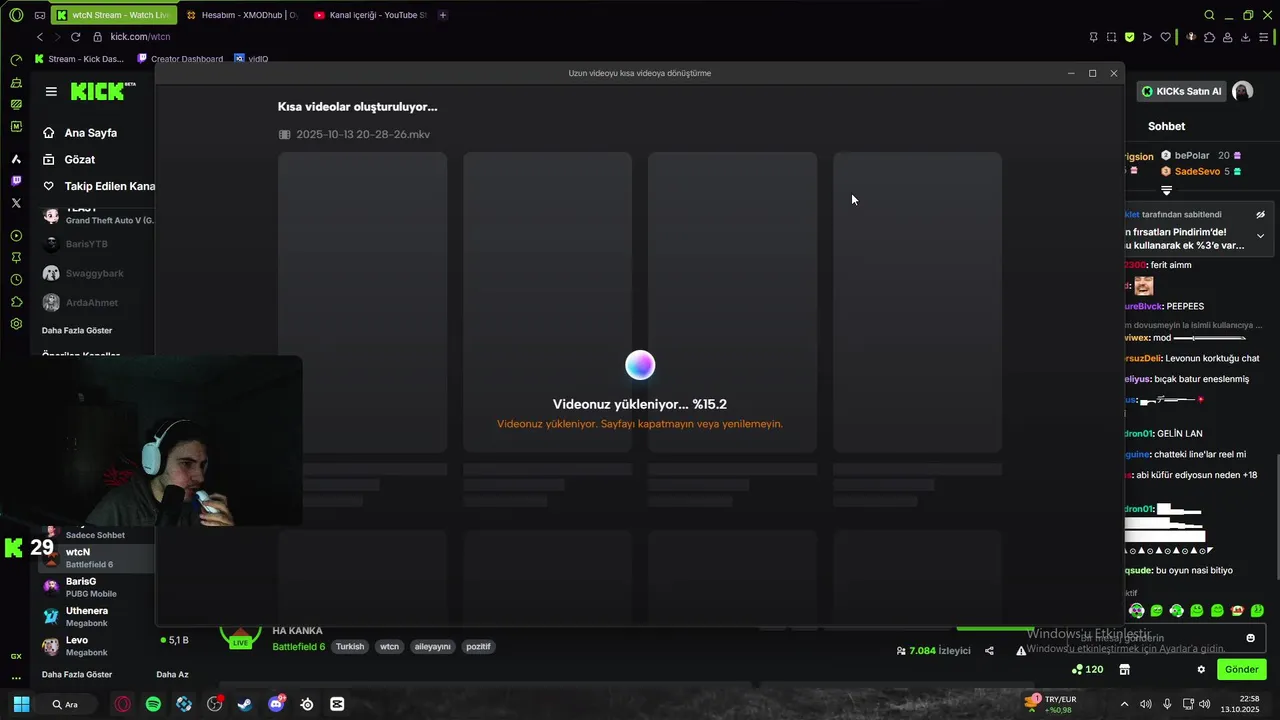This screenshot has width=1280, height=720.
Task: Open Ana Sayfa in Kick sidebar
Action: click(x=80, y=133)
